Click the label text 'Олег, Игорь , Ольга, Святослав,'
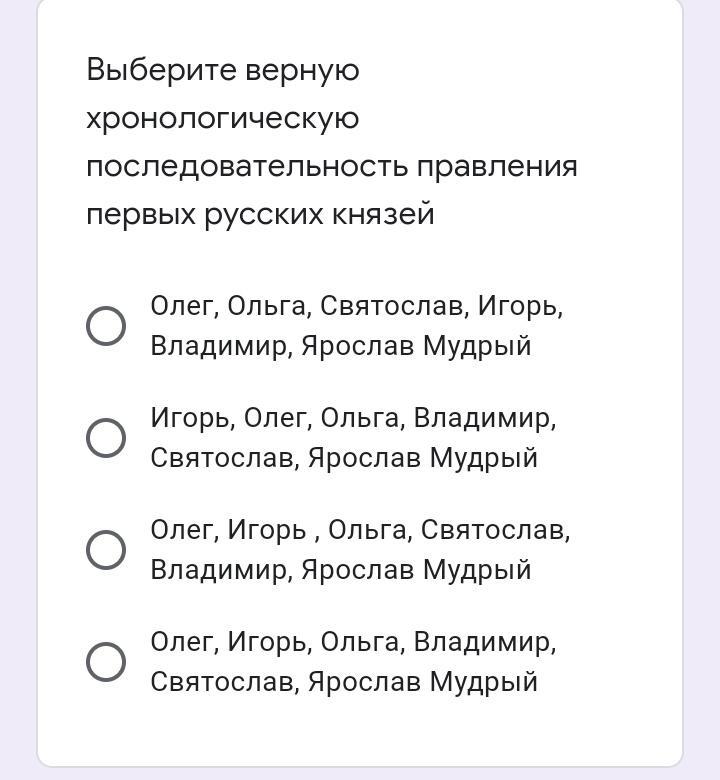The image size is (720, 780). click(360, 530)
